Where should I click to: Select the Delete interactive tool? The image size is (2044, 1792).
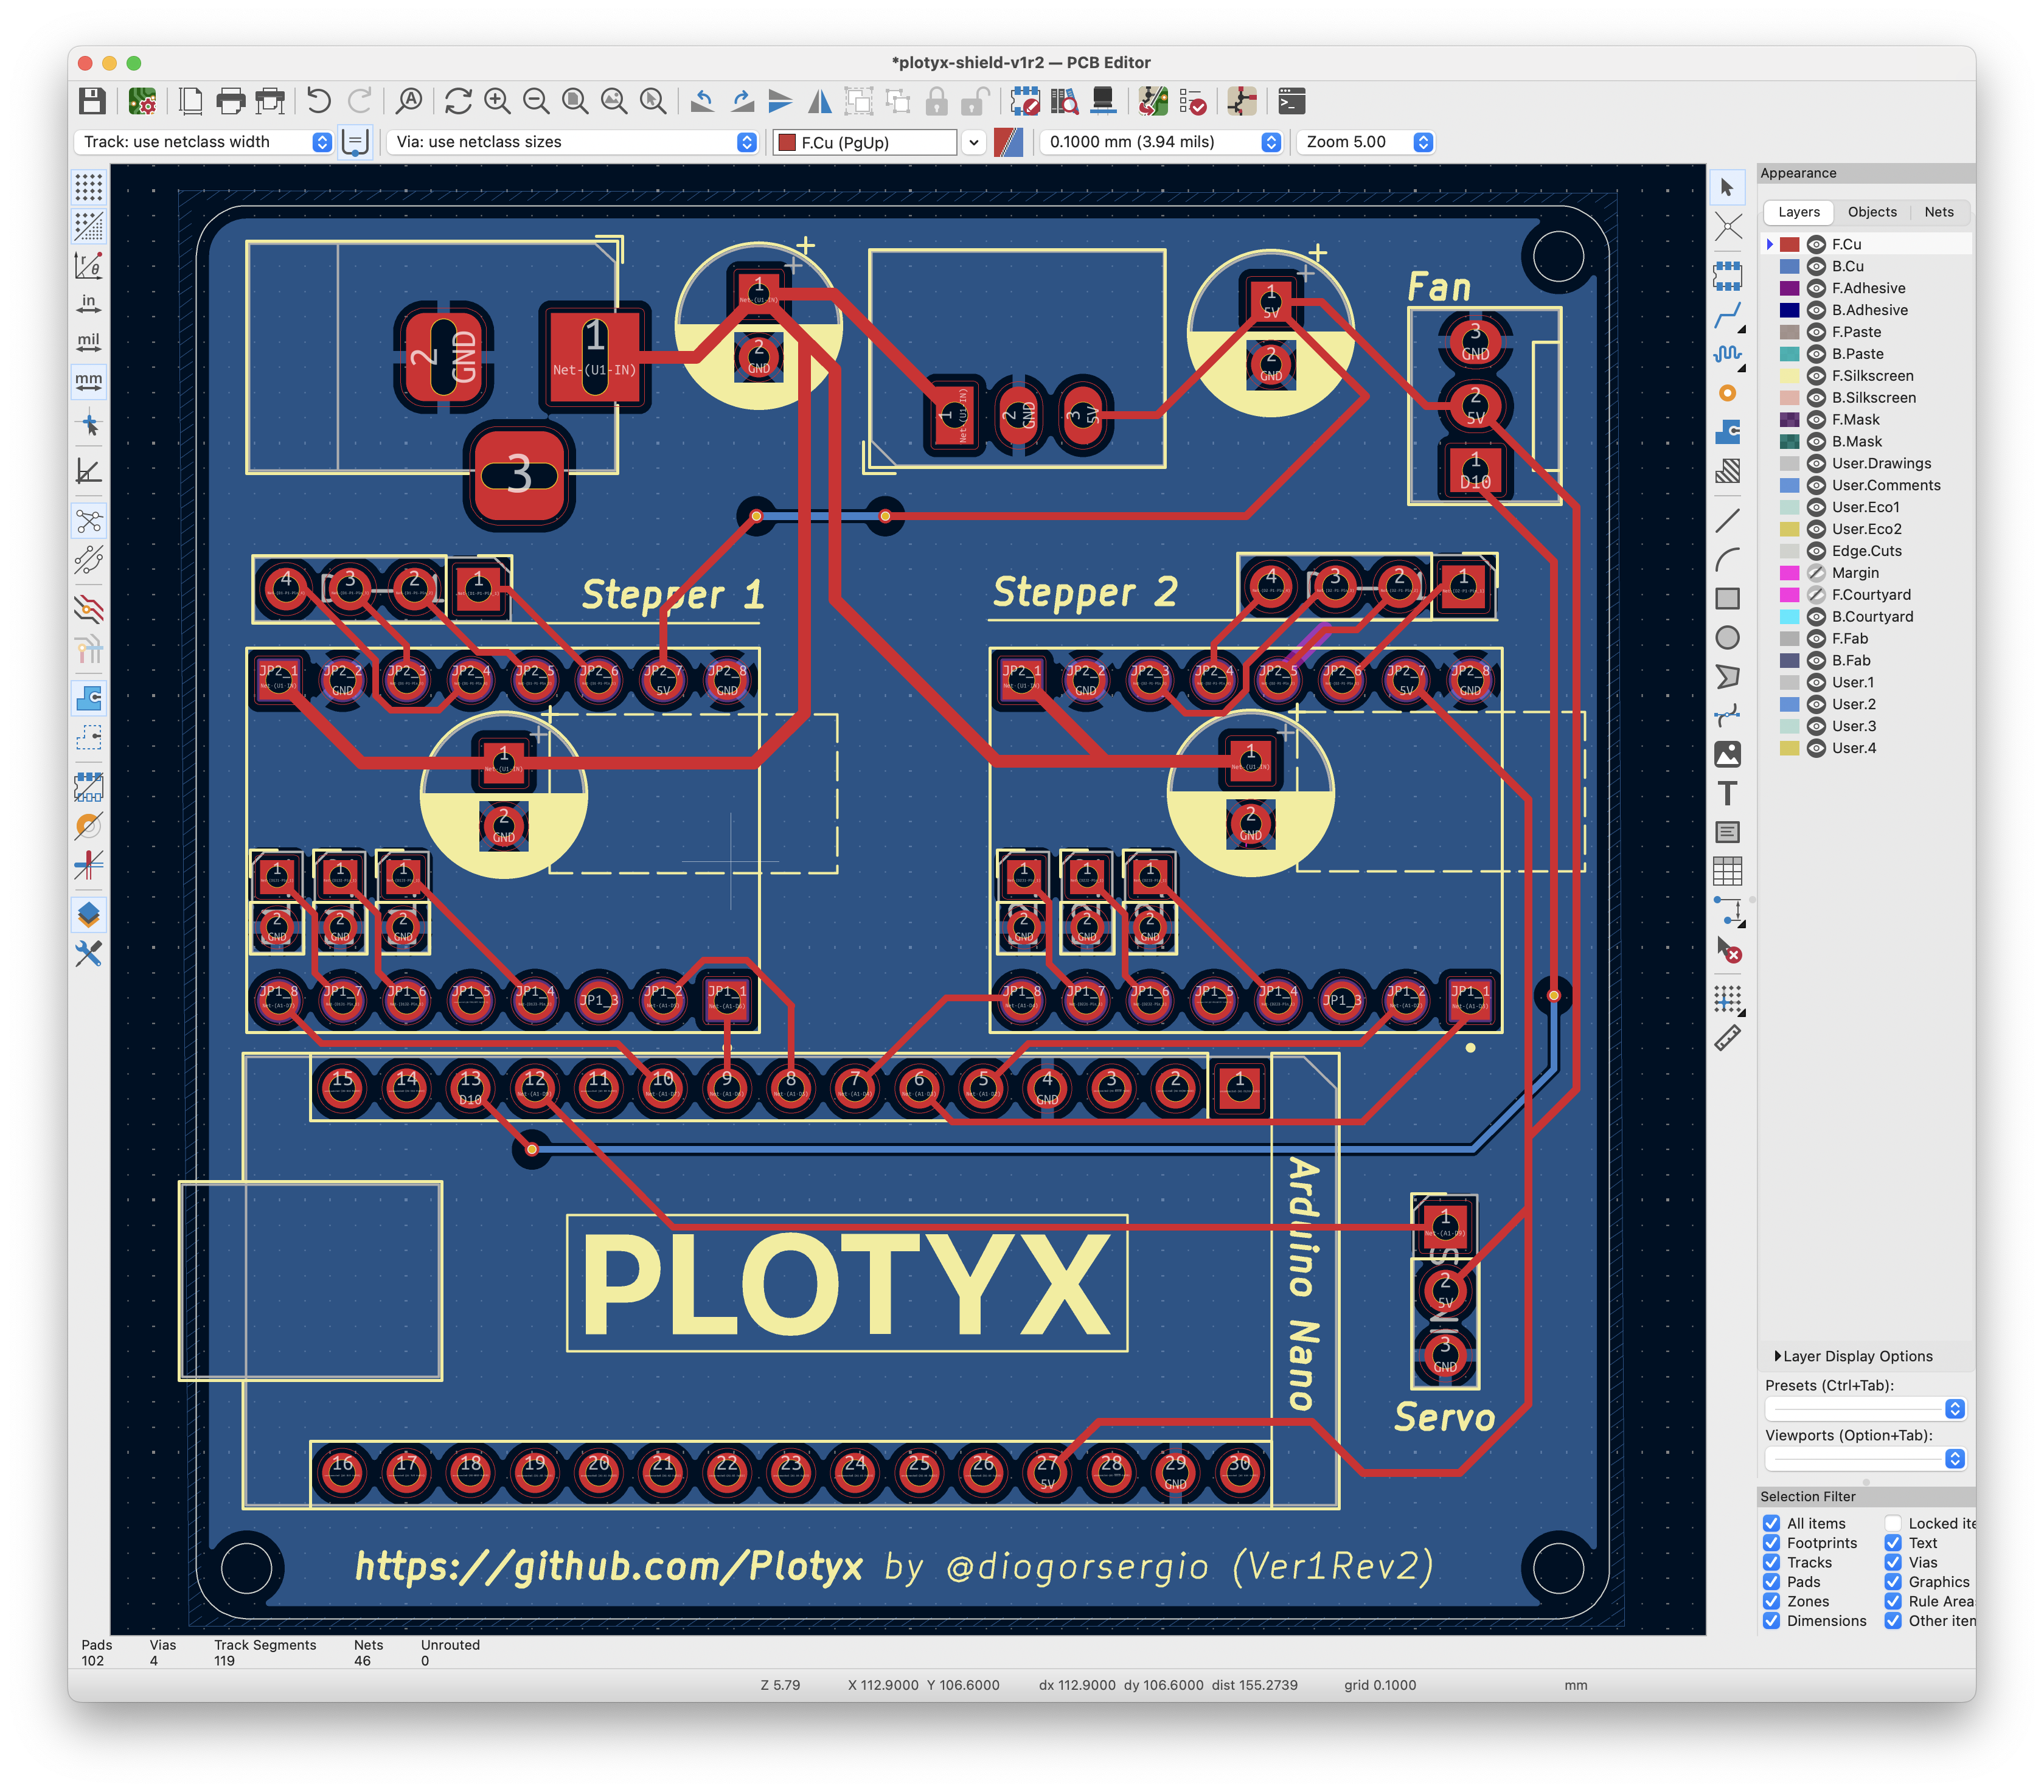[x=1727, y=949]
